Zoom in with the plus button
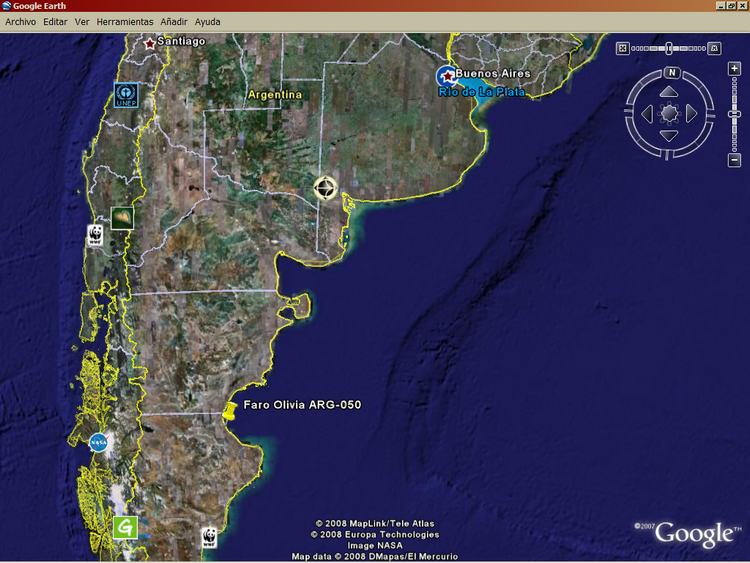The width and height of the screenshot is (750, 563). pyautogui.click(x=735, y=69)
